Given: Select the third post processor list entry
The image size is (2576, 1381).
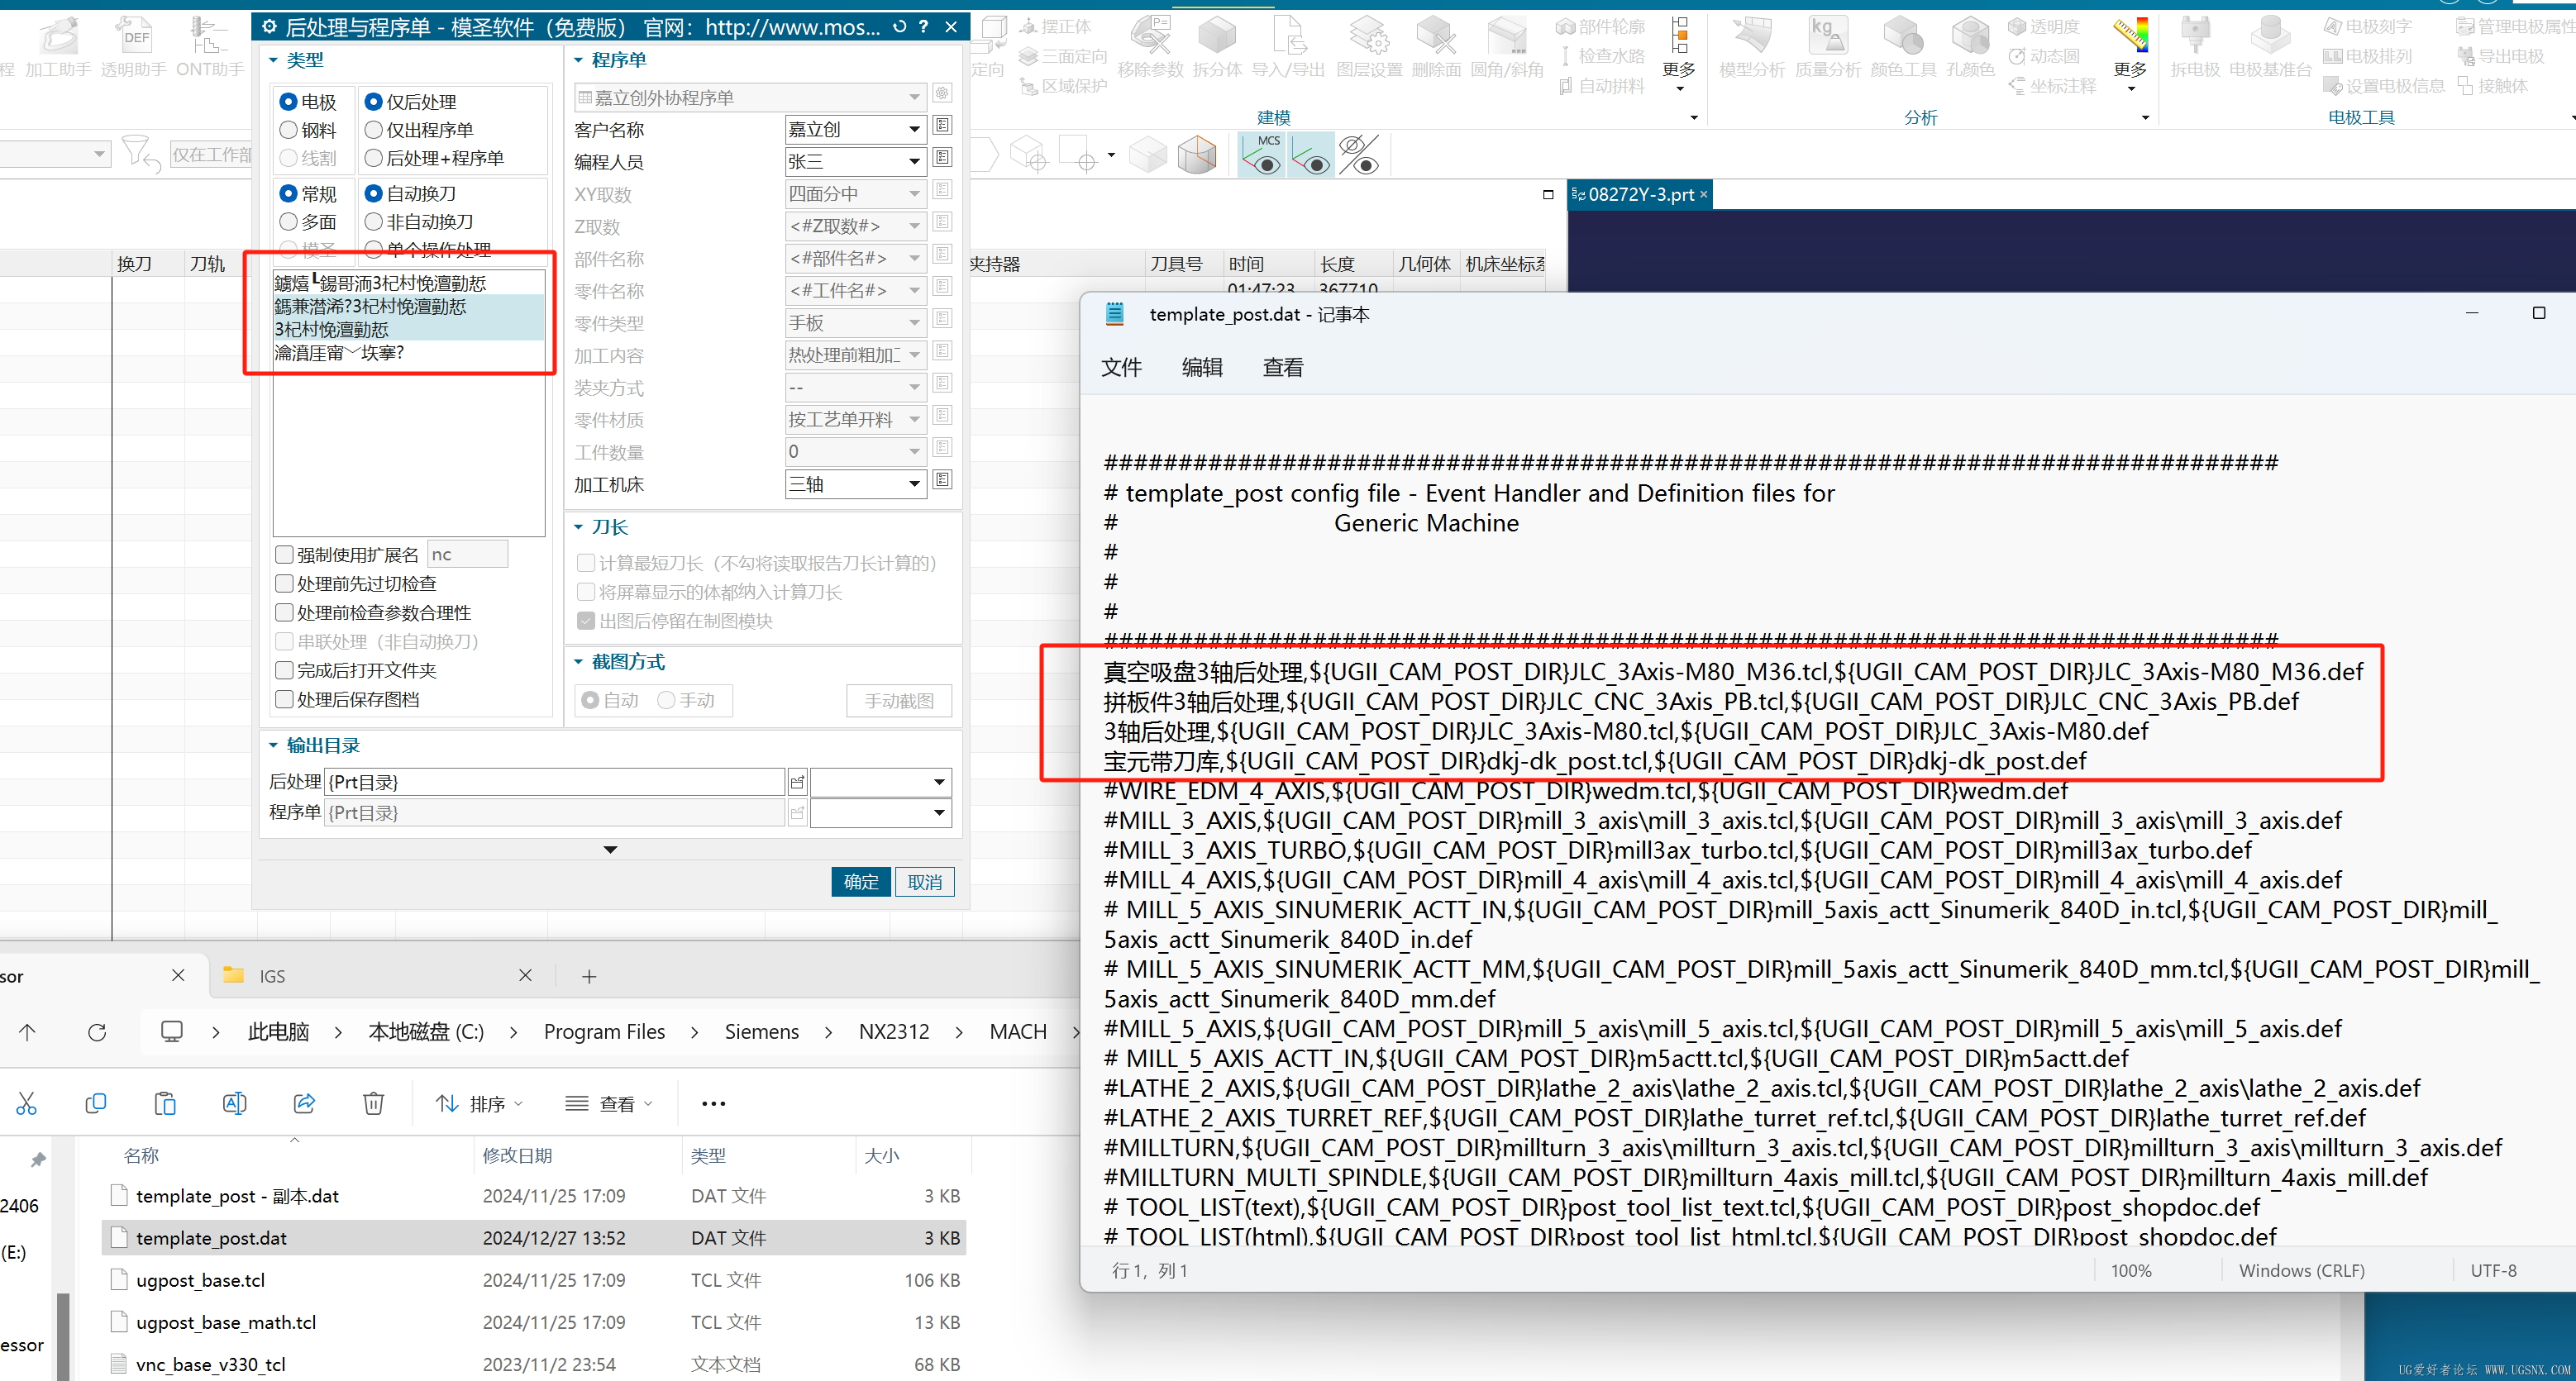Looking at the screenshot, I should point(409,329).
